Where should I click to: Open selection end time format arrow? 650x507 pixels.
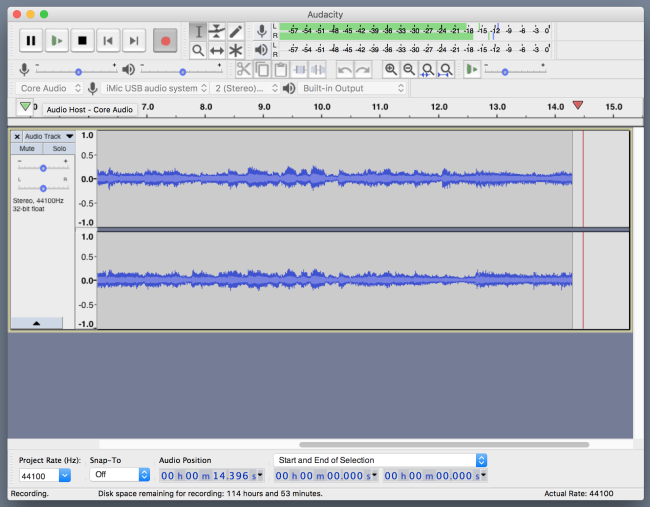coord(483,474)
